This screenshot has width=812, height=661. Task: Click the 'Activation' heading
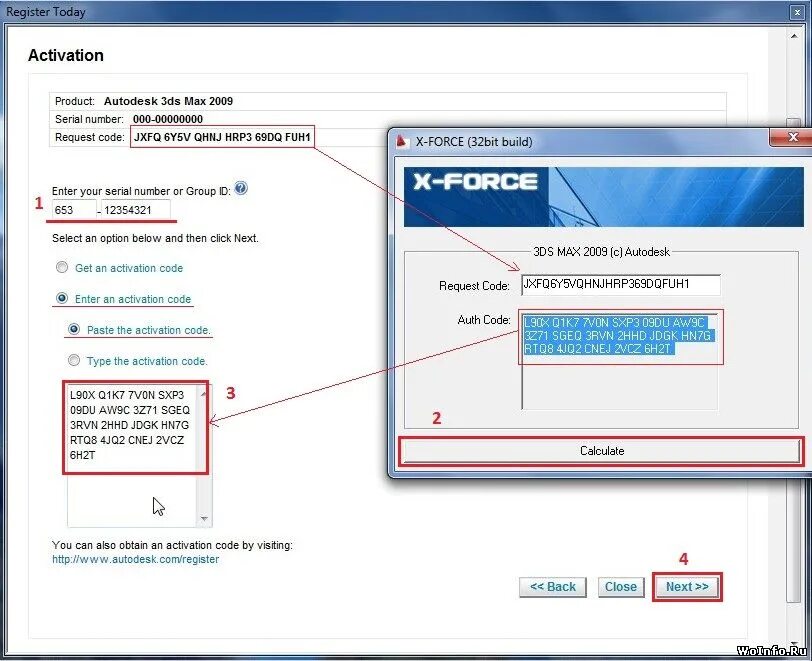pyautogui.click(x=66, y=55)
